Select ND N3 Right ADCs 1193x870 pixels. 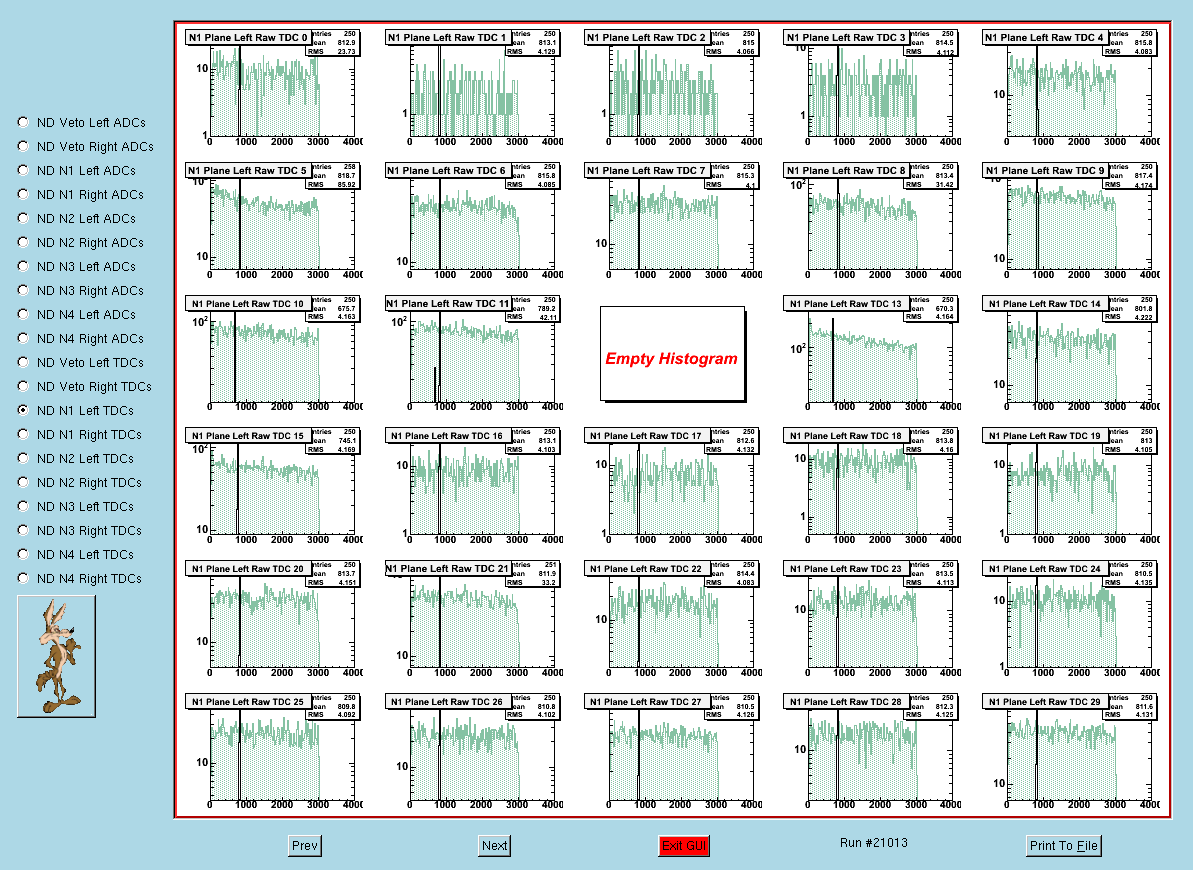click(x=23, y=290)
